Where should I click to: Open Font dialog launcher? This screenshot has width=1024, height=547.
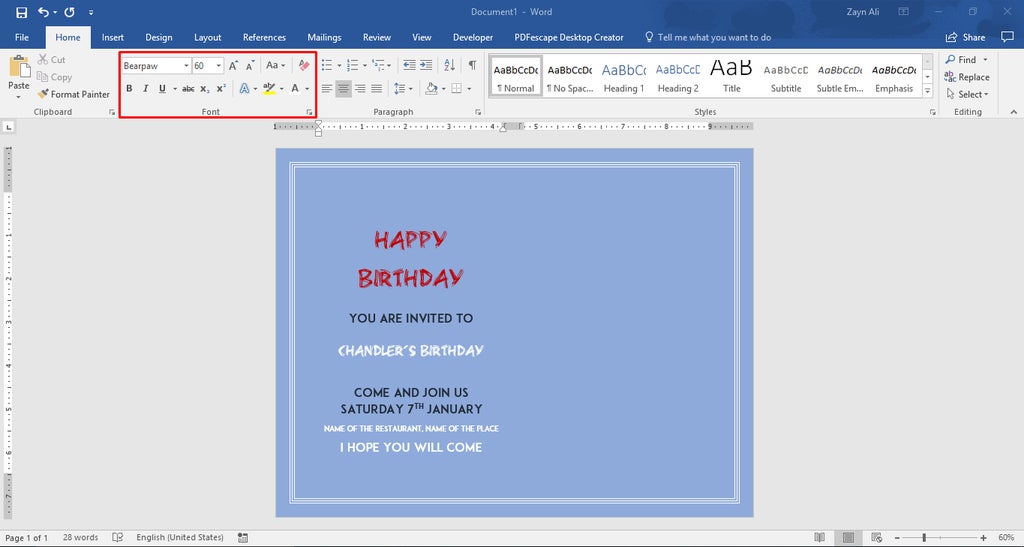(x=310, y=112)
